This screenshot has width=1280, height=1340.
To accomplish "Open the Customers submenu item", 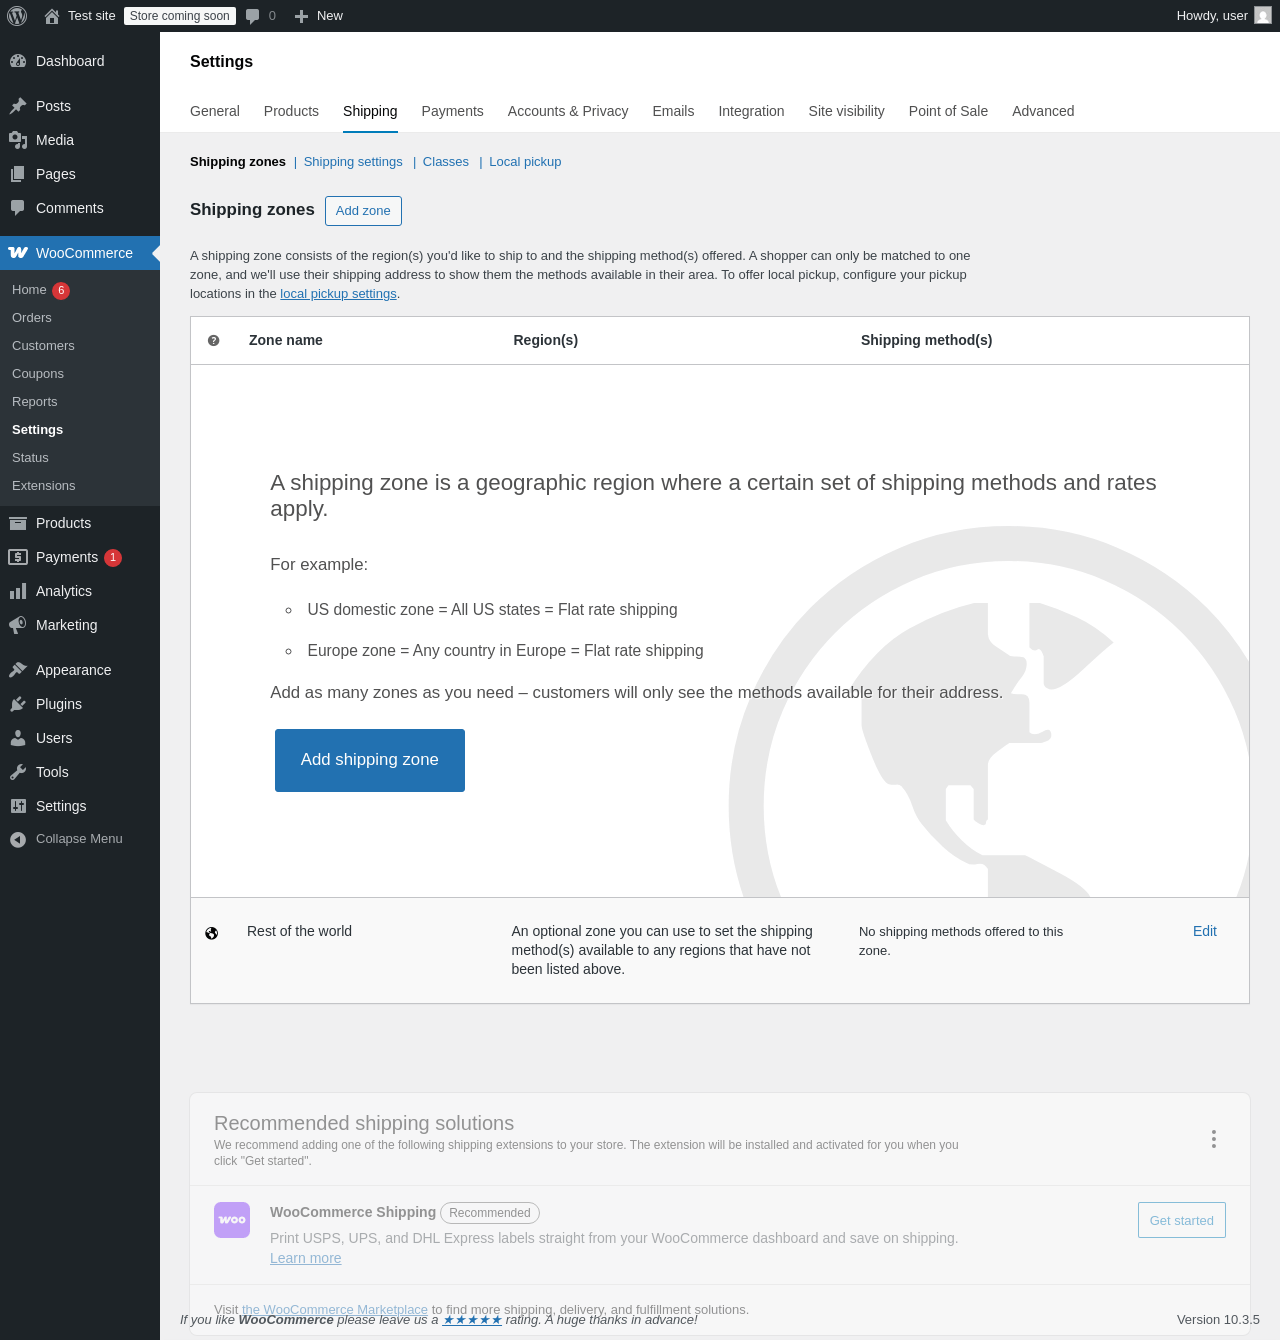I will pyautogui.click(x=43, y=346).
